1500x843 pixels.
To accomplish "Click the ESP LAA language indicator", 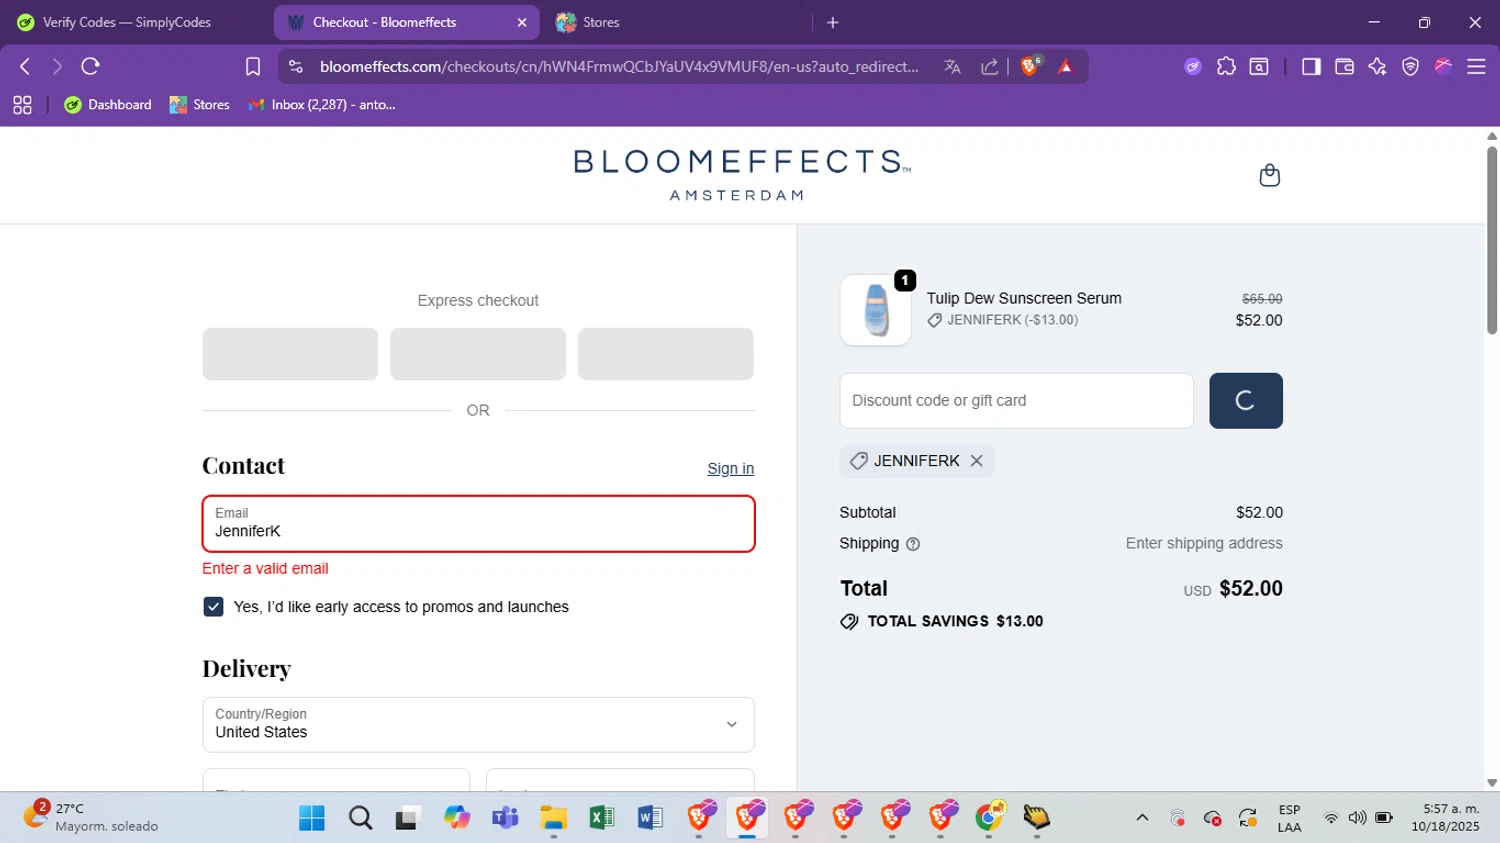I will [x=1289, y=818].
